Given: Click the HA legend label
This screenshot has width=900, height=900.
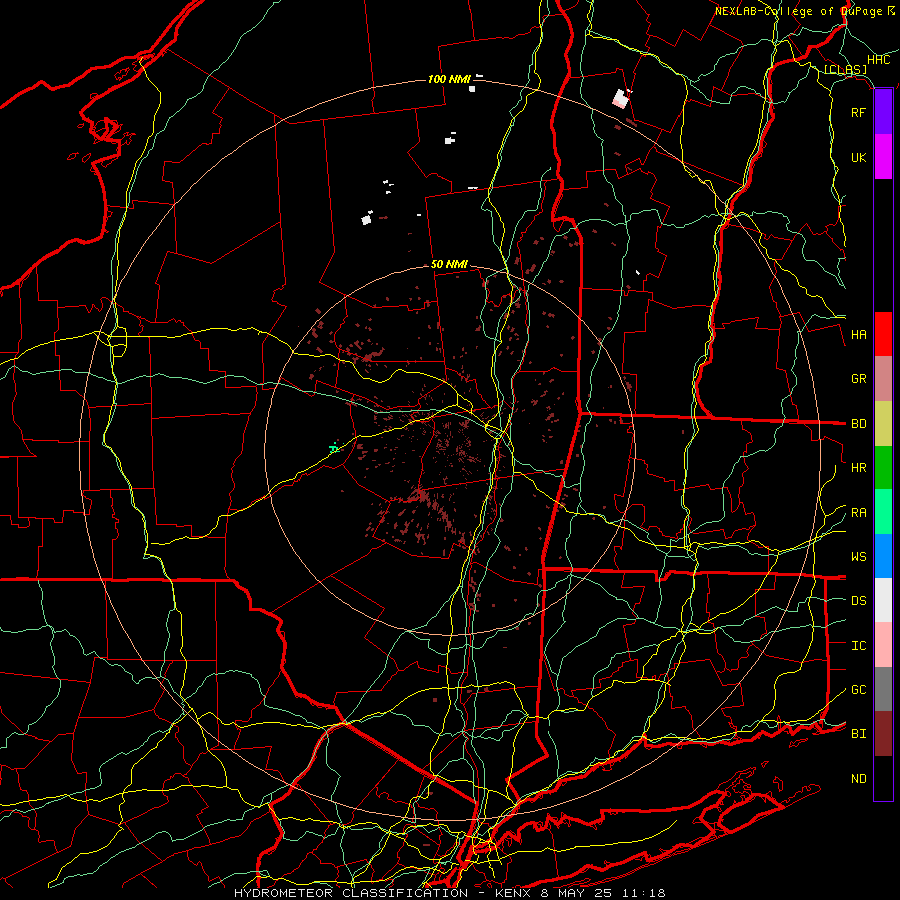Looking at the screenshot, I should pos(859,334).
